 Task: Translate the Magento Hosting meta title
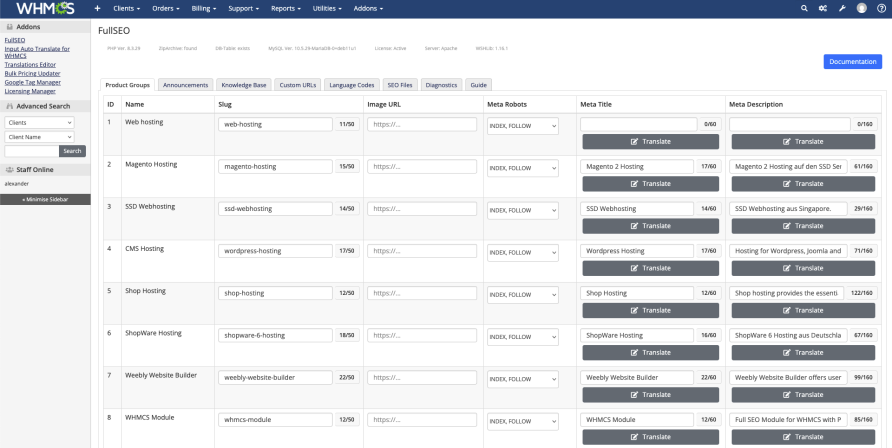[x=650, y=184]
